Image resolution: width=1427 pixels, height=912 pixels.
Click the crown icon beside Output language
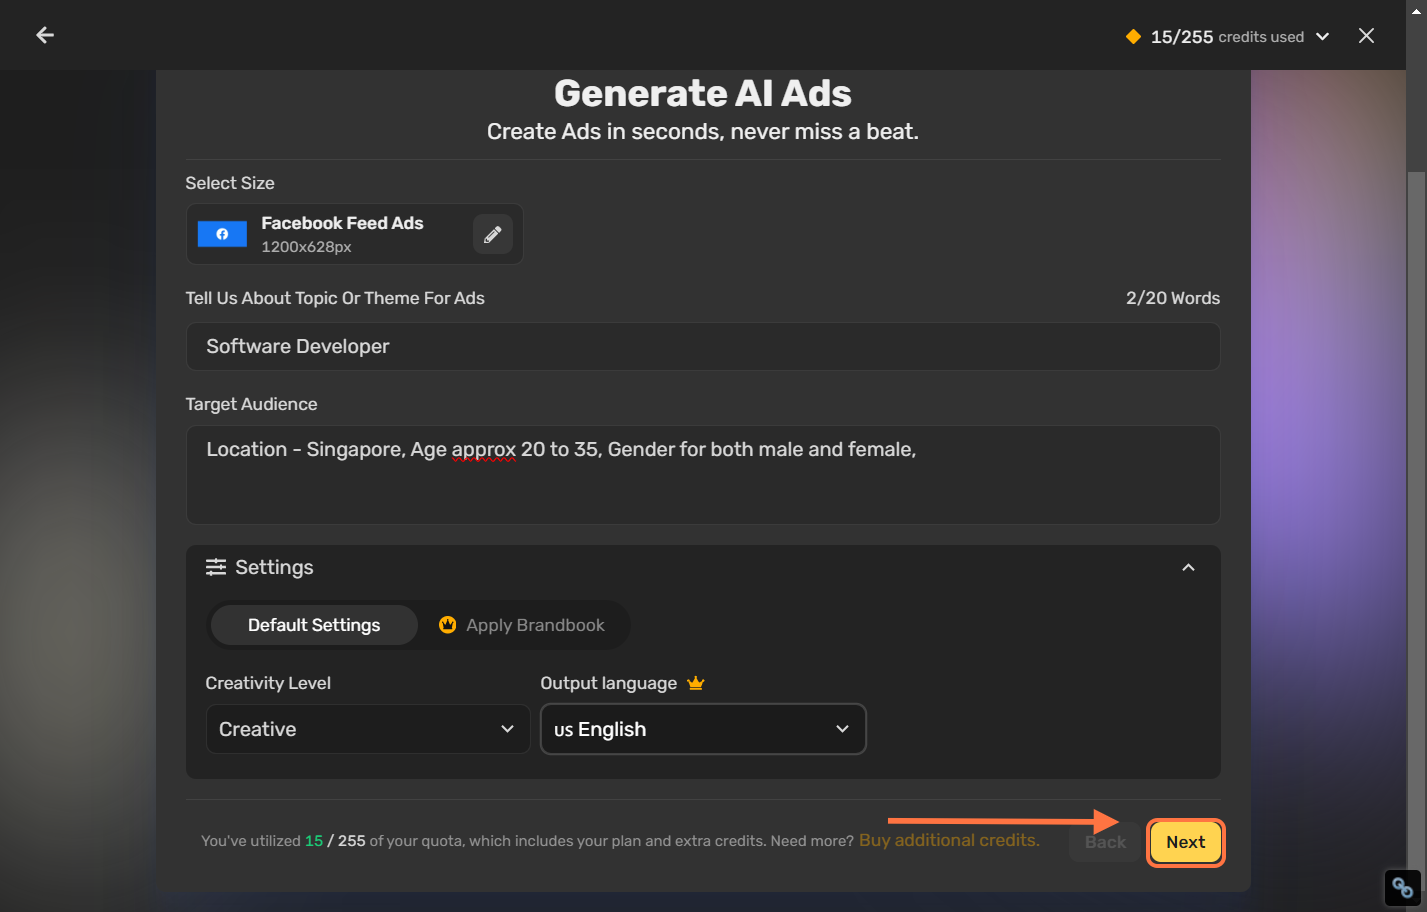pyautogui.click(x=696, y=683)
